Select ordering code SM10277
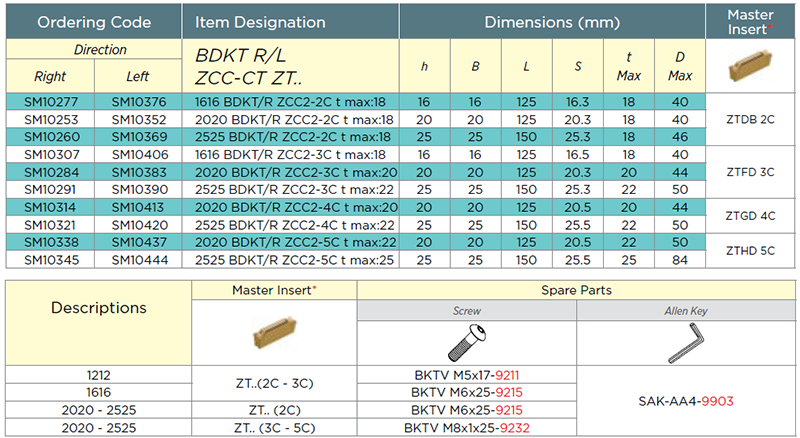Viewport: 800px width, 438px height. pyautogui.click(x=51, y=102)
